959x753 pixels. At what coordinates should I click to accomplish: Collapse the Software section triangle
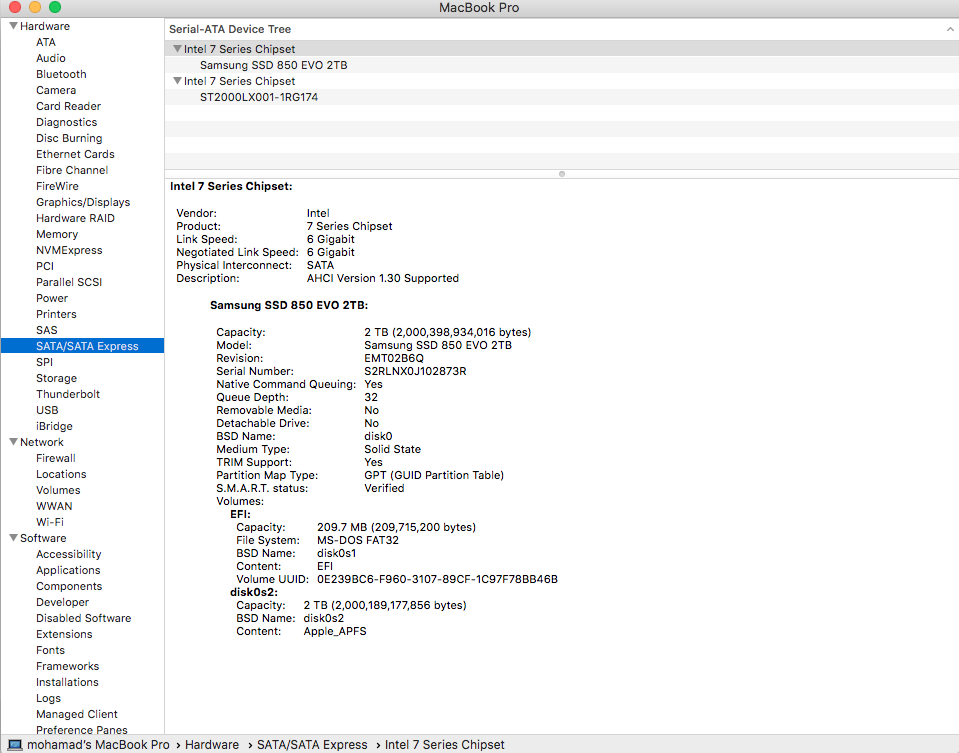tap(13, 538)
